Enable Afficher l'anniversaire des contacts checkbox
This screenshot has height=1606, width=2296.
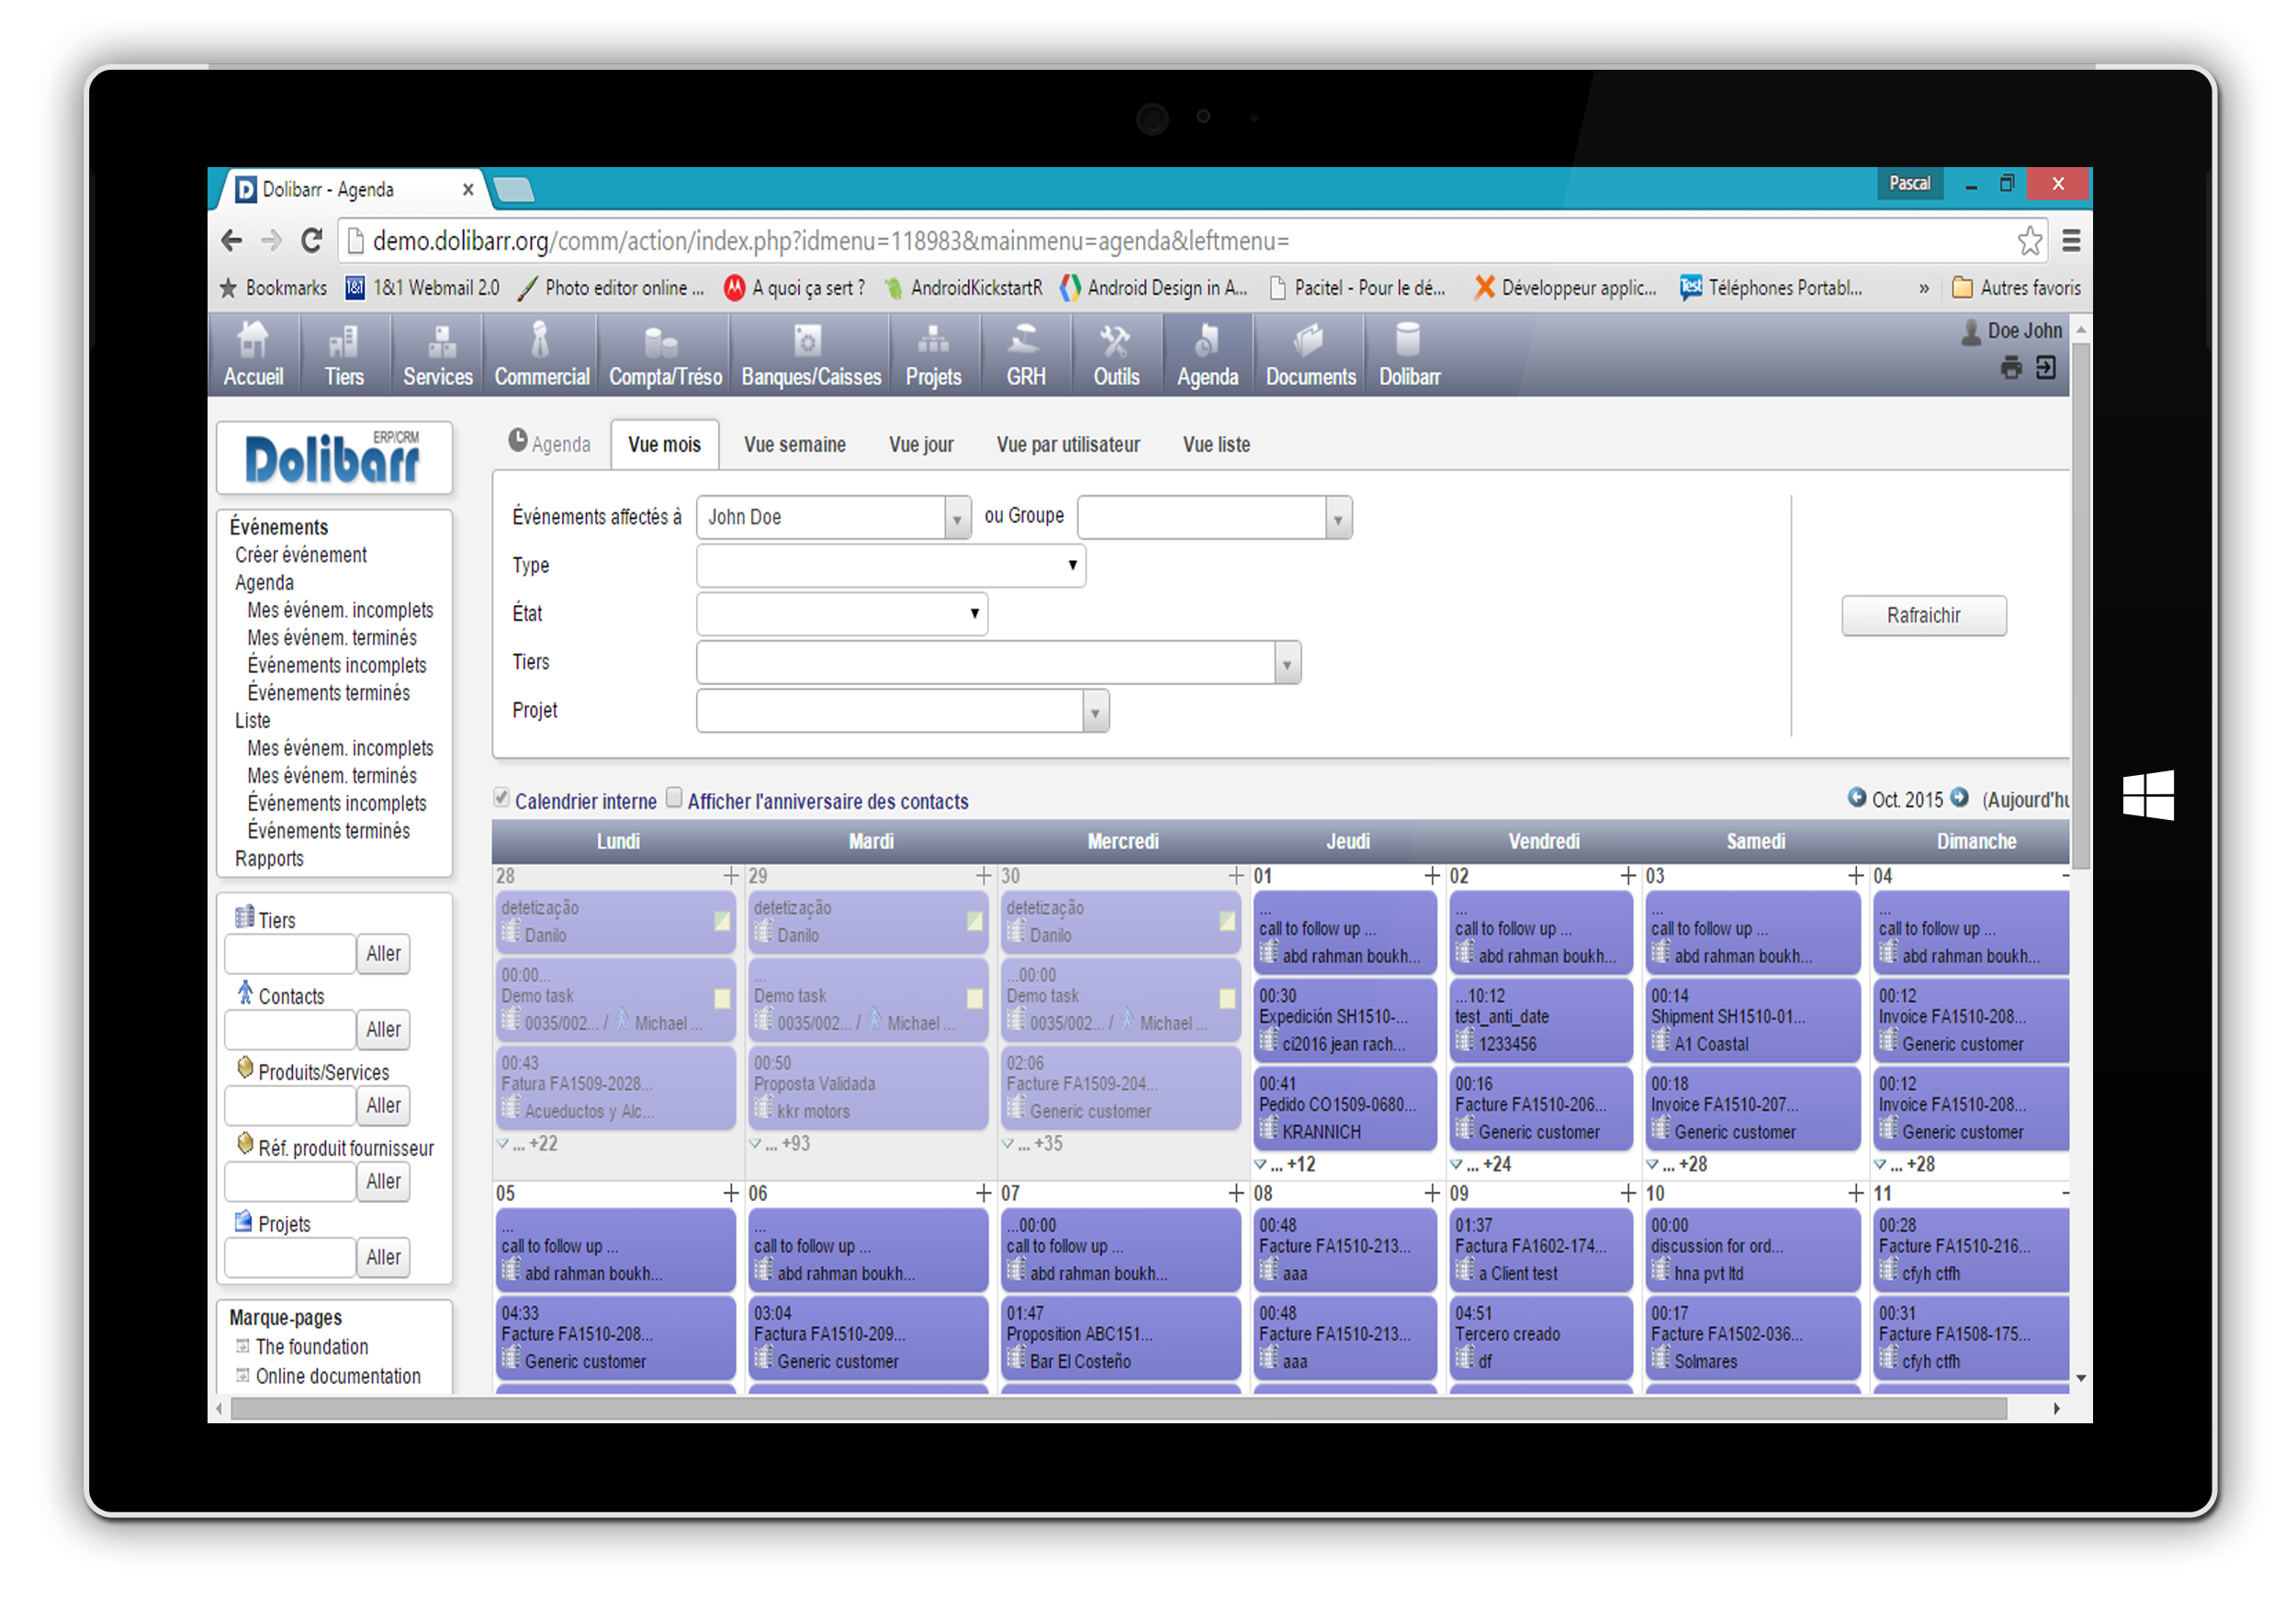(x=675, y=799)
